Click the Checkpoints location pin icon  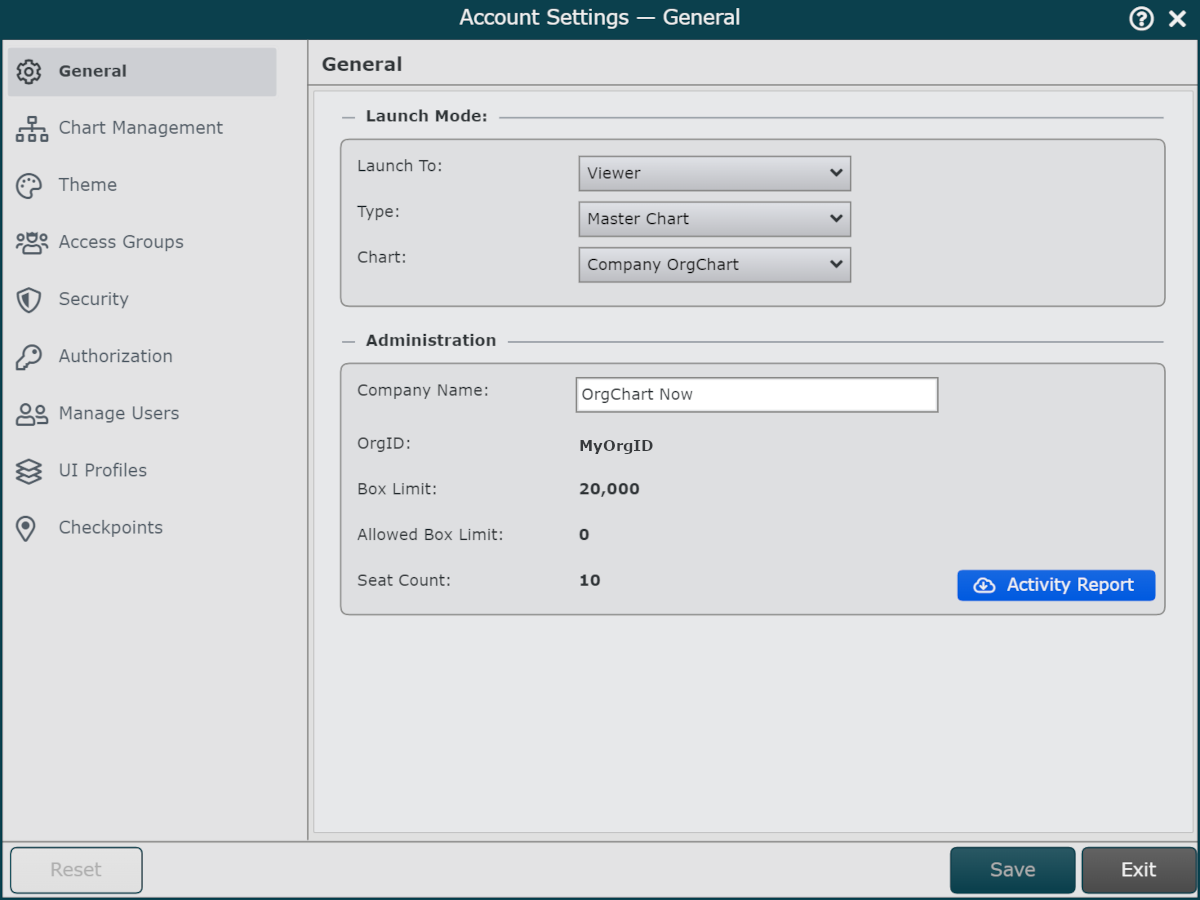(x=27, y=528)
